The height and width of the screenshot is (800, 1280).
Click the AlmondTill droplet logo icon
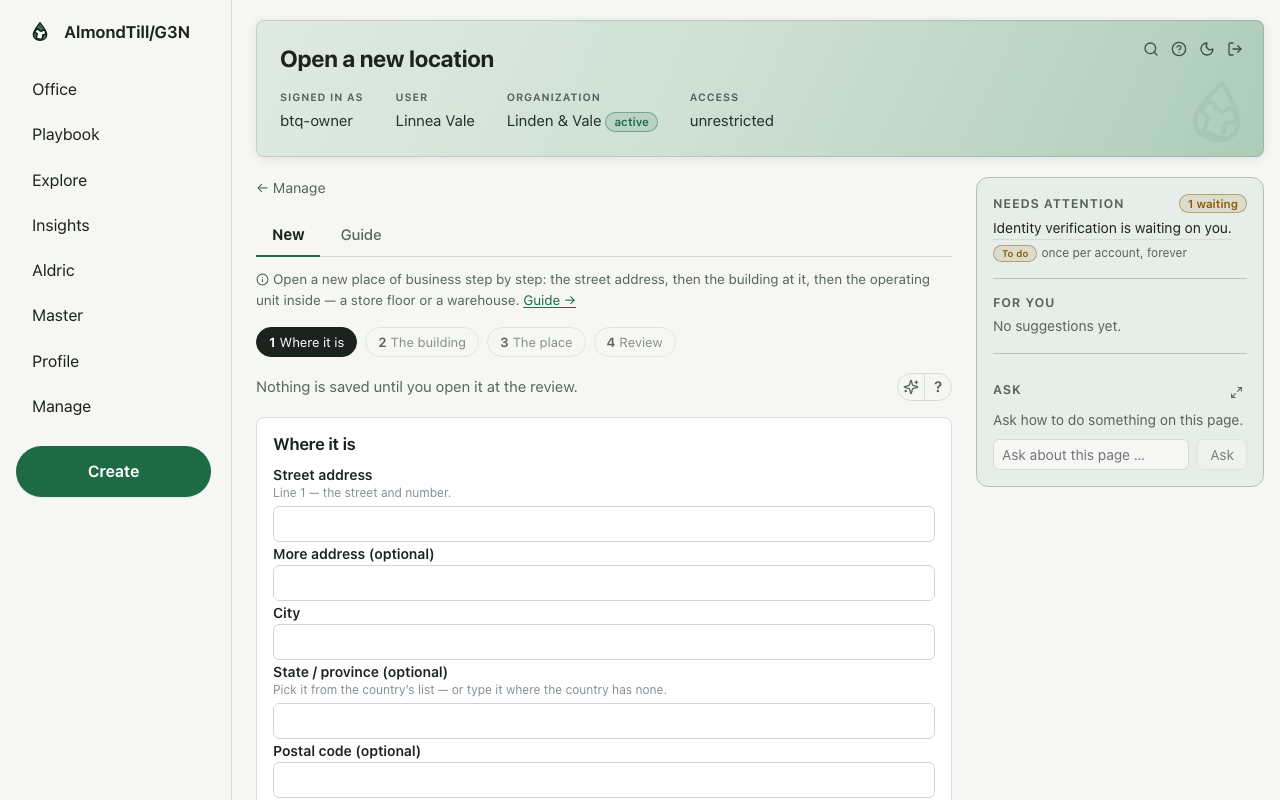[40, 32]
